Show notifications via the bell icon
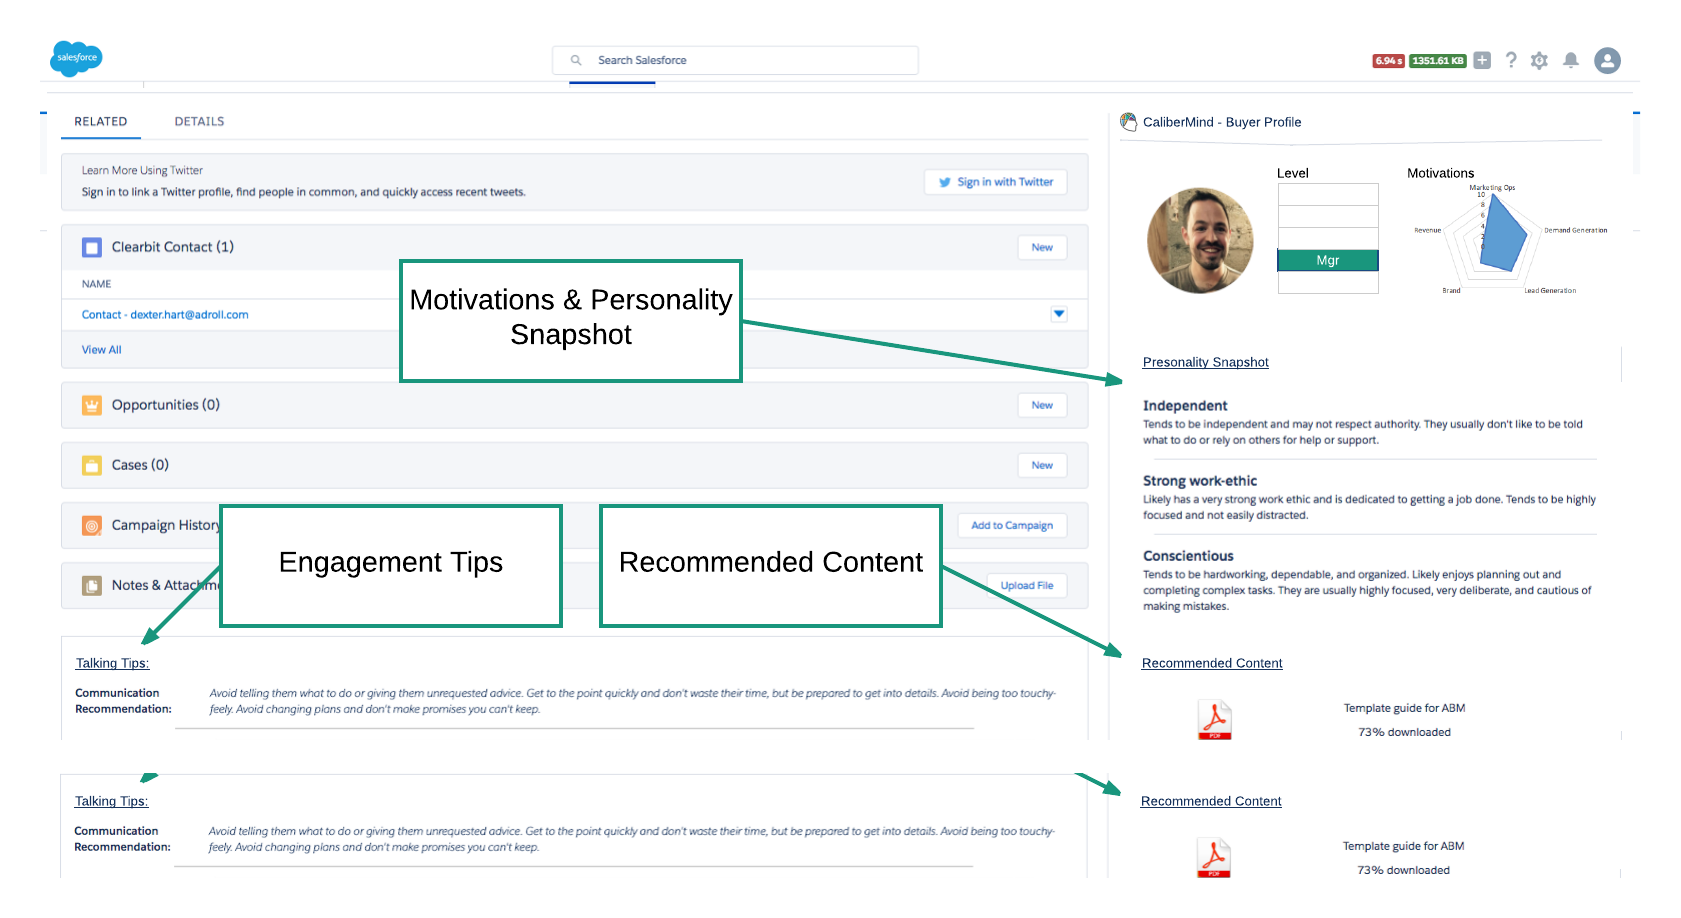The height and width of the screenshot is (918, 1681). pyautogui.click(x=1571, y=60)
